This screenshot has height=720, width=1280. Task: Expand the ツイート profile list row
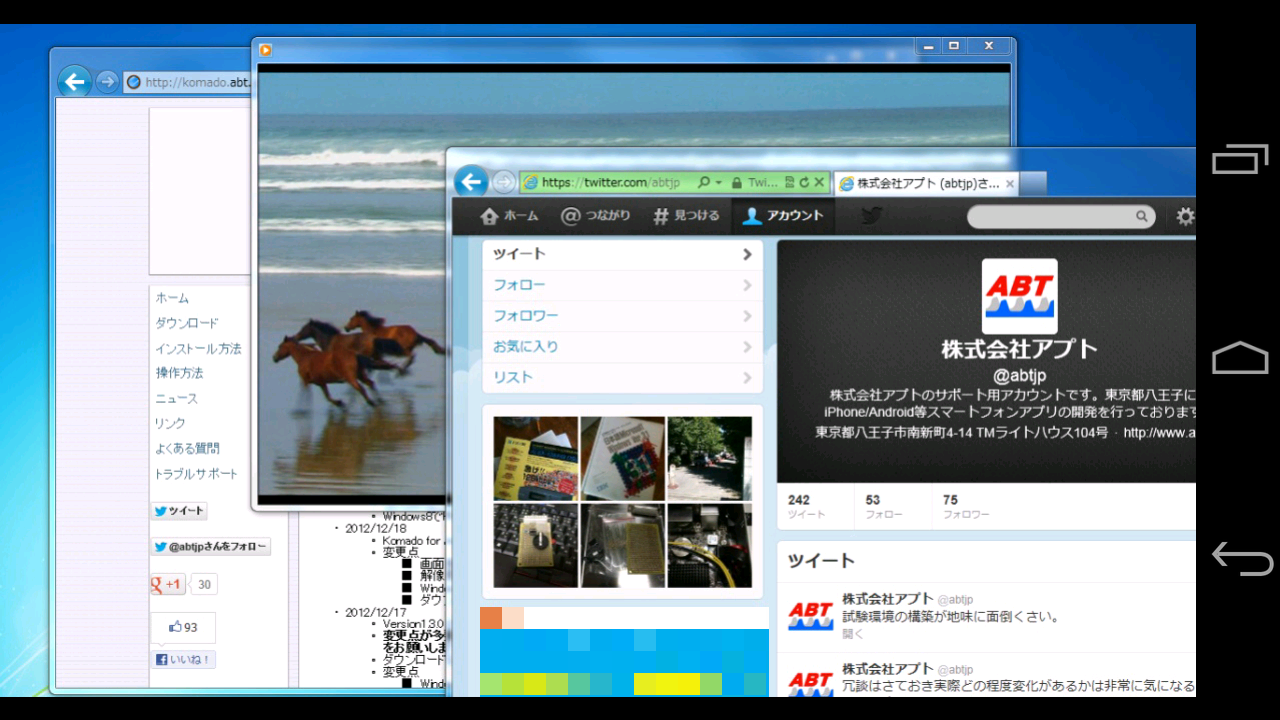click(x=622, y=254)
